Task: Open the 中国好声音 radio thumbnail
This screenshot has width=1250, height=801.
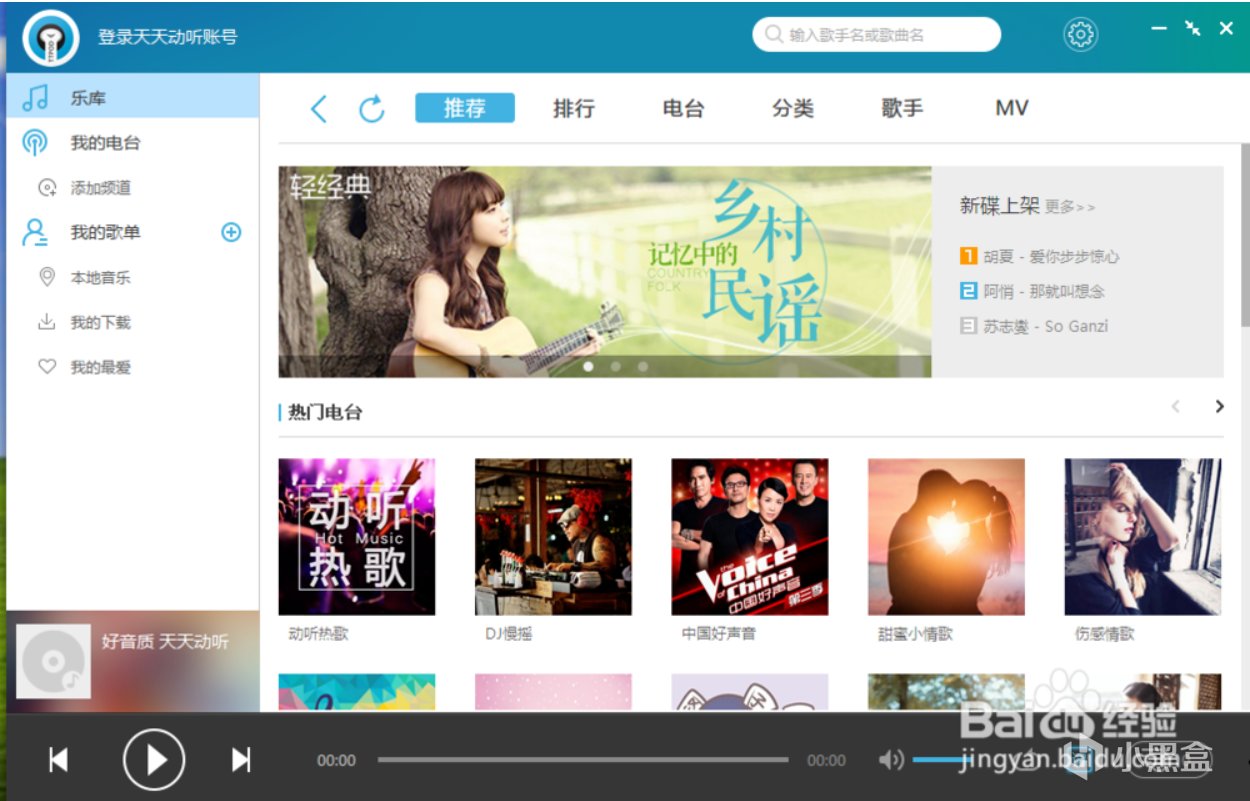Action: [x=750, y=537]
